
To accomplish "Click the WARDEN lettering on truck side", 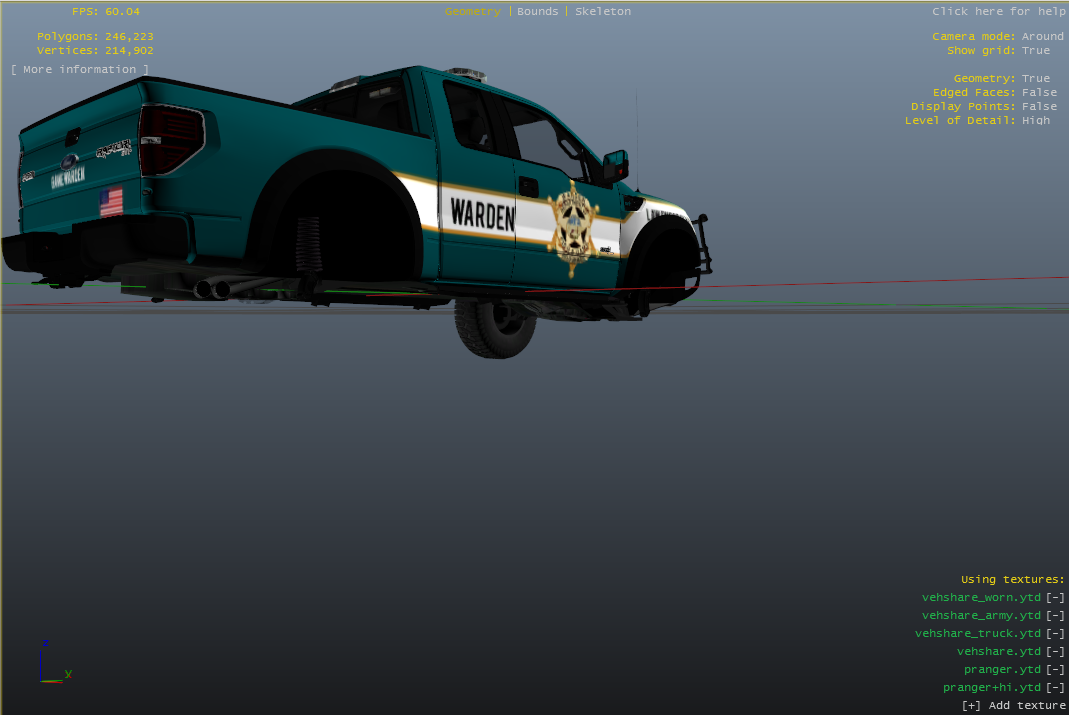I will click(482, 214).
